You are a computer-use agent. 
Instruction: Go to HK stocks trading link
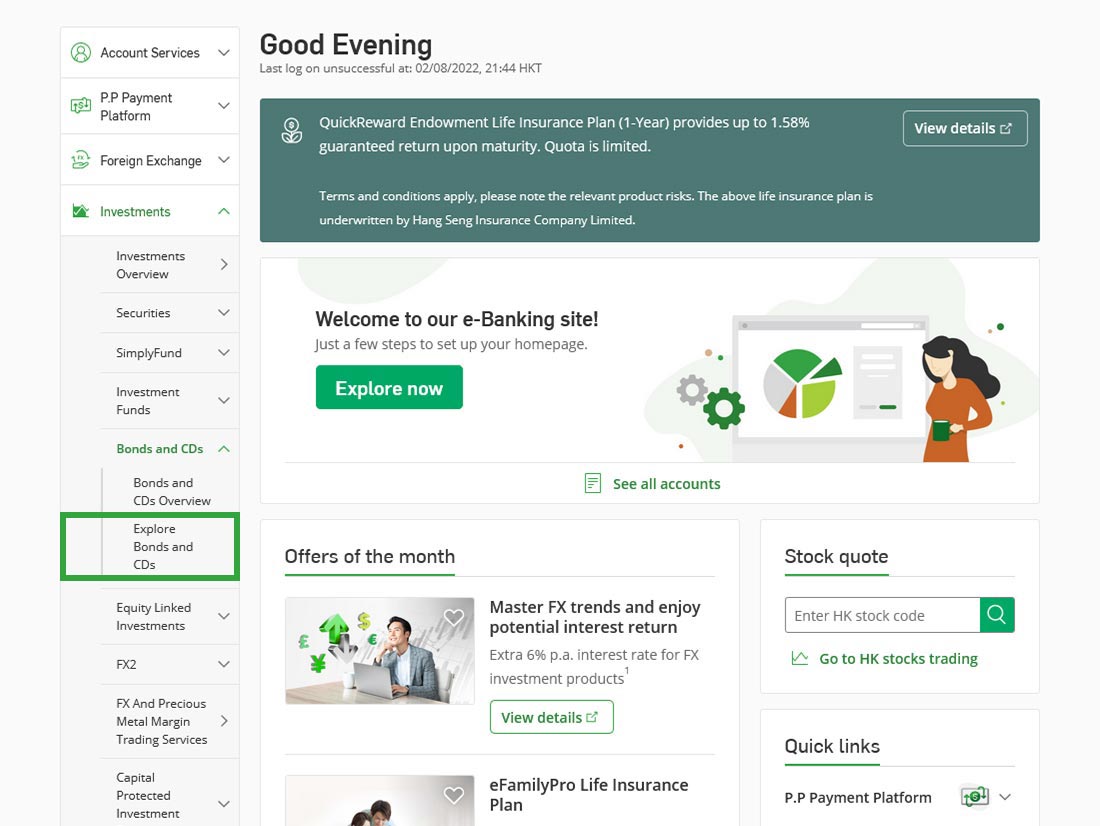(x=898, y=658)
